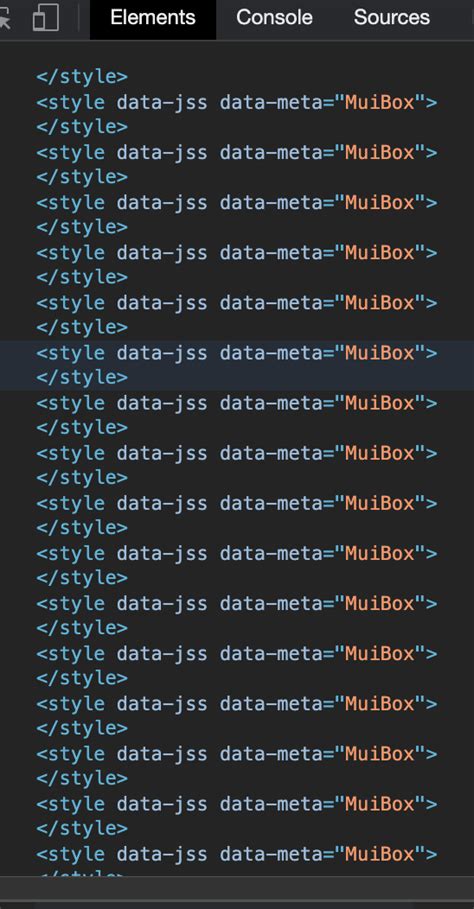Click data-jss attribute in the highlighted row
Viewport: 474px width, 909px height.
pyautogui.click(x=162, y=352)
